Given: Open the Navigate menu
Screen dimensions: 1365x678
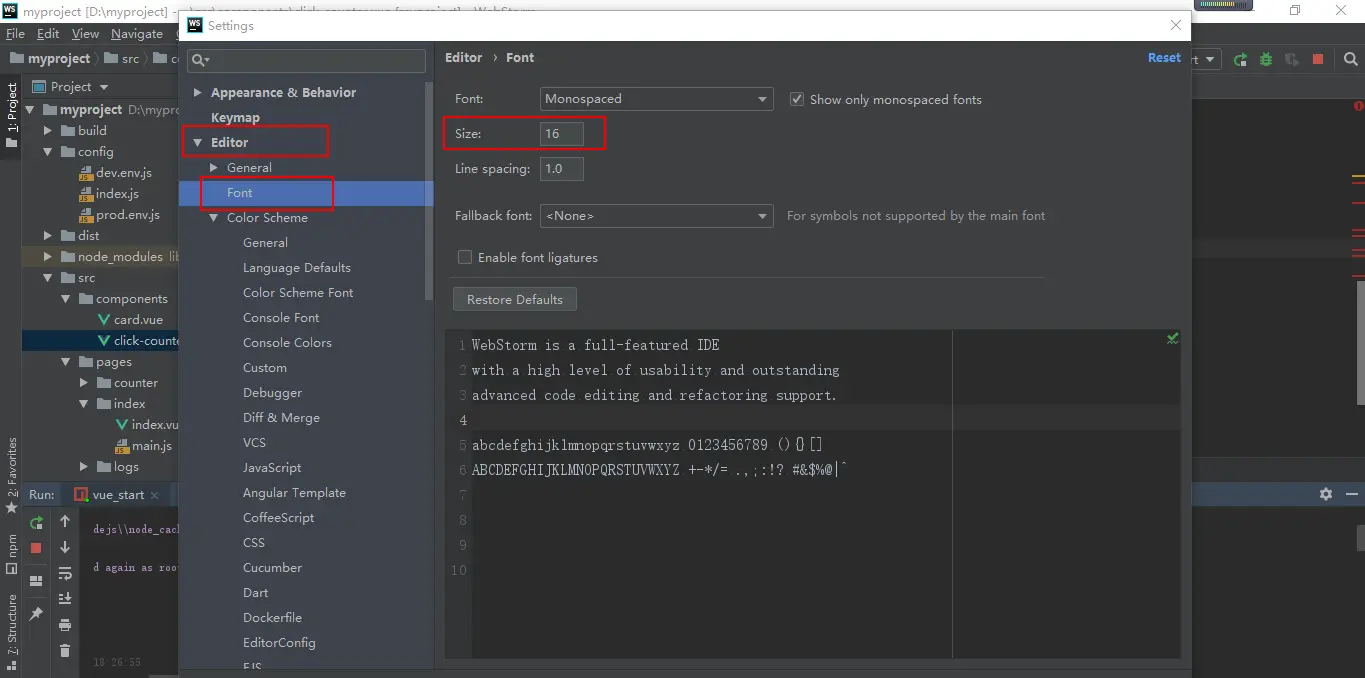Looking at the screenshot, I should [137, 33].
